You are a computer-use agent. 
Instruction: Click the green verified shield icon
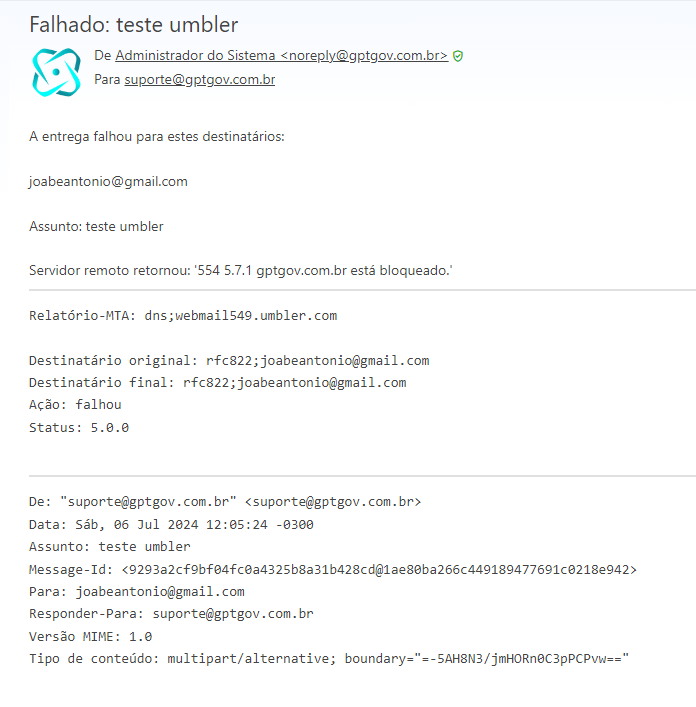pyautogui.click(x=458, y=56)
